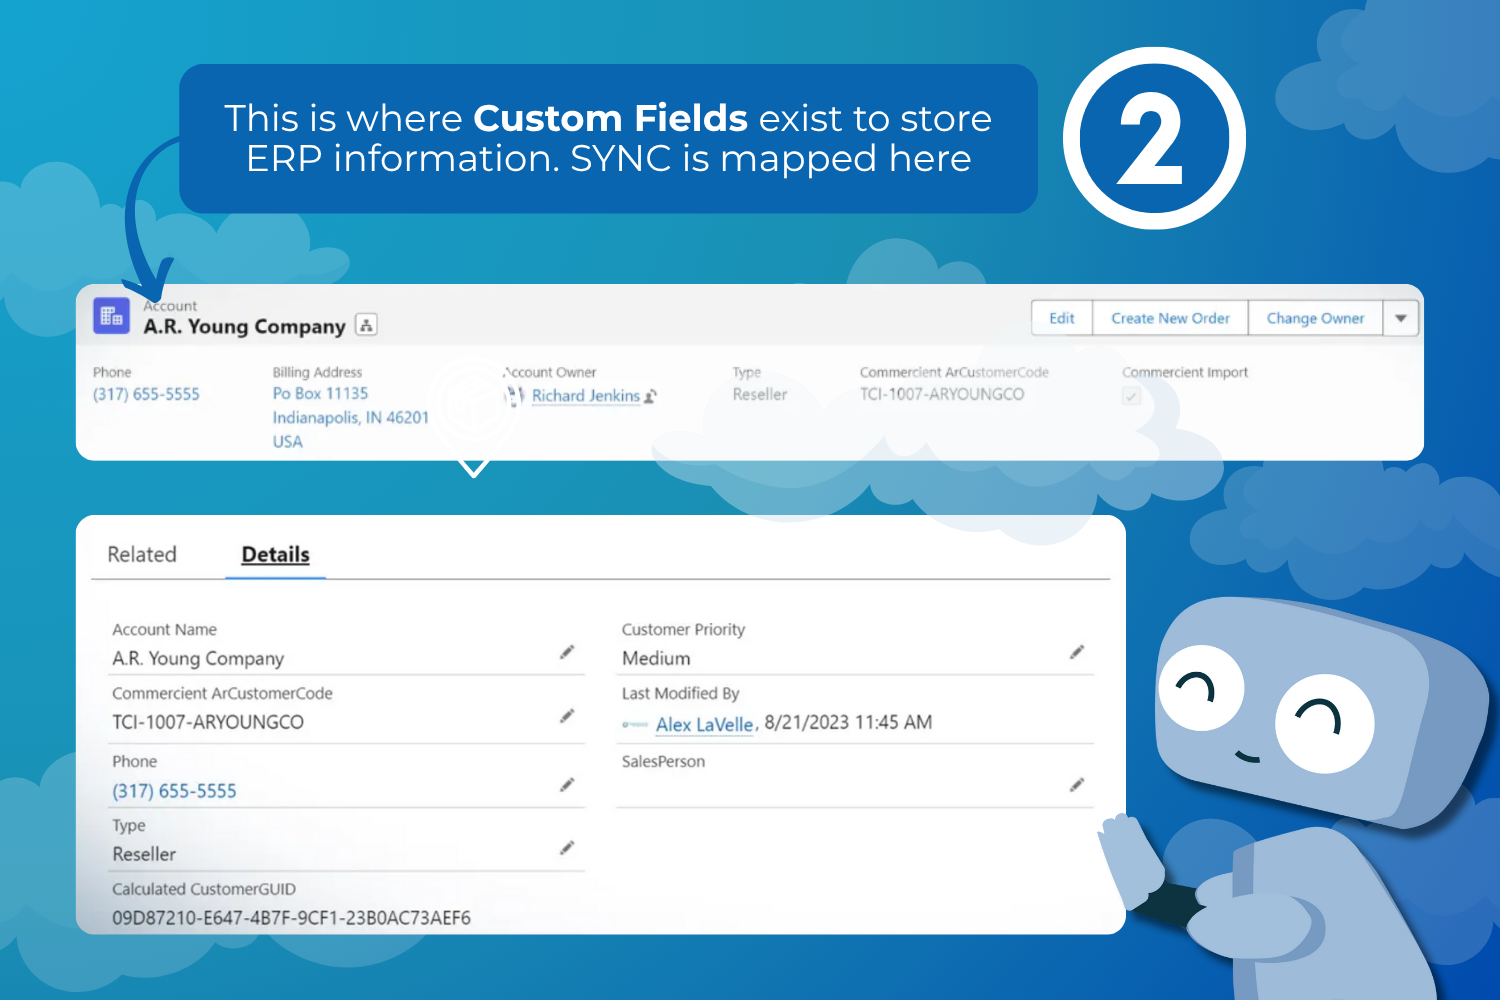This screenshot has height=1000, width=1500.
Task: Click the Change Owner button
Action: tap(1315, 319)
